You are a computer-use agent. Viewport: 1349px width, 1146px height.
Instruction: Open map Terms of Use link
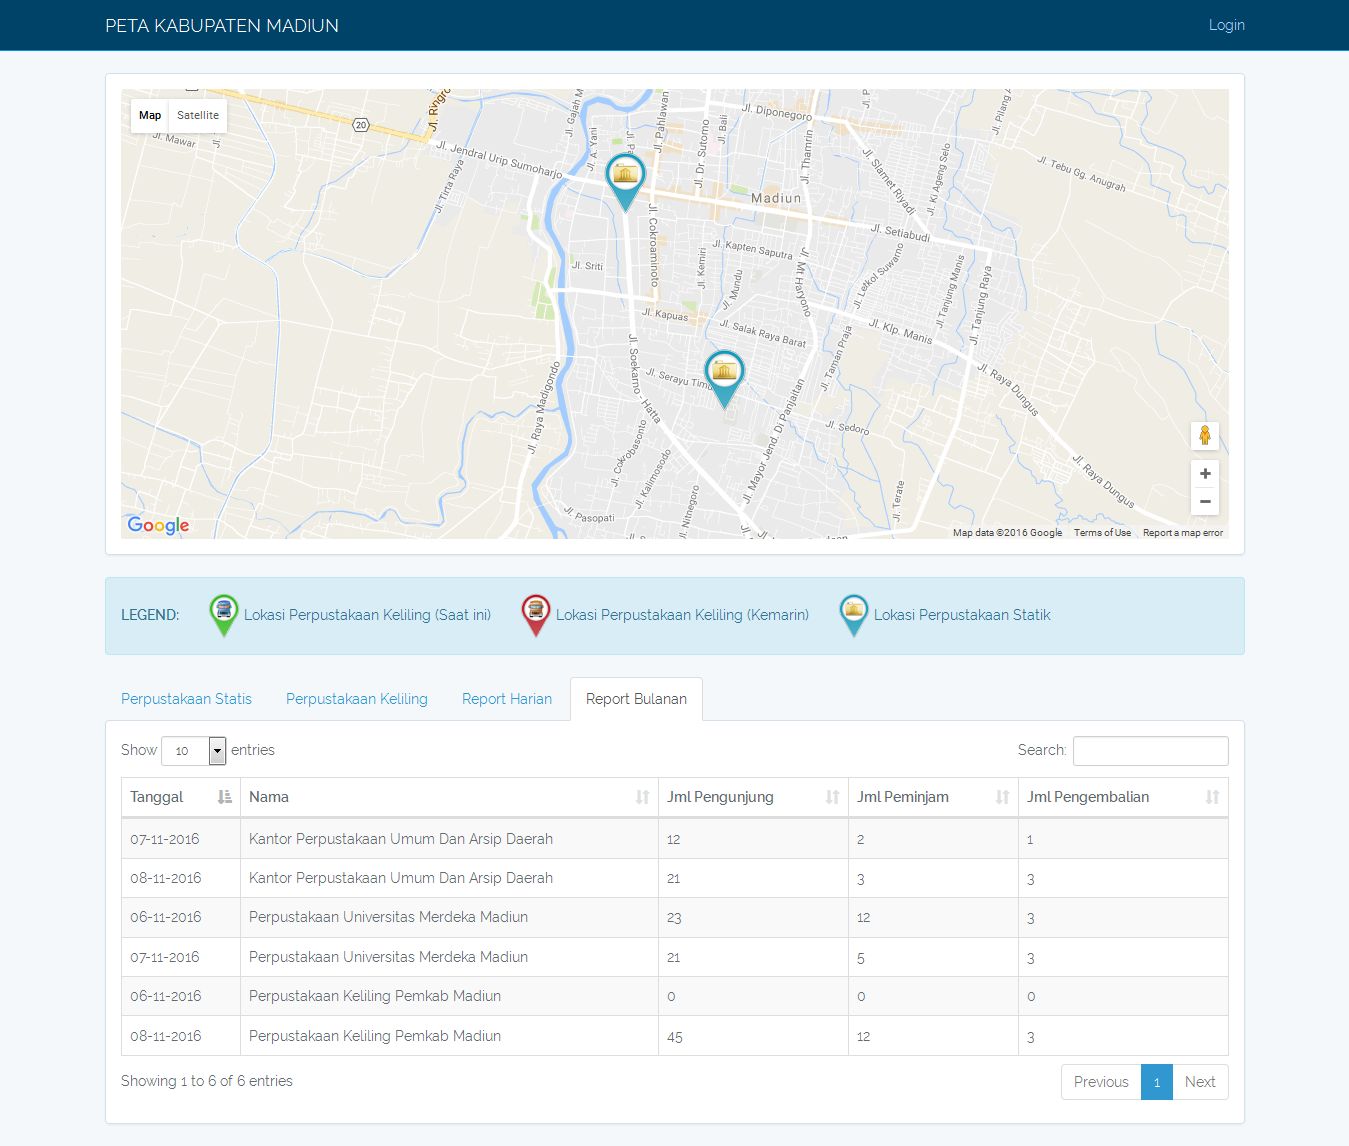1102,533
